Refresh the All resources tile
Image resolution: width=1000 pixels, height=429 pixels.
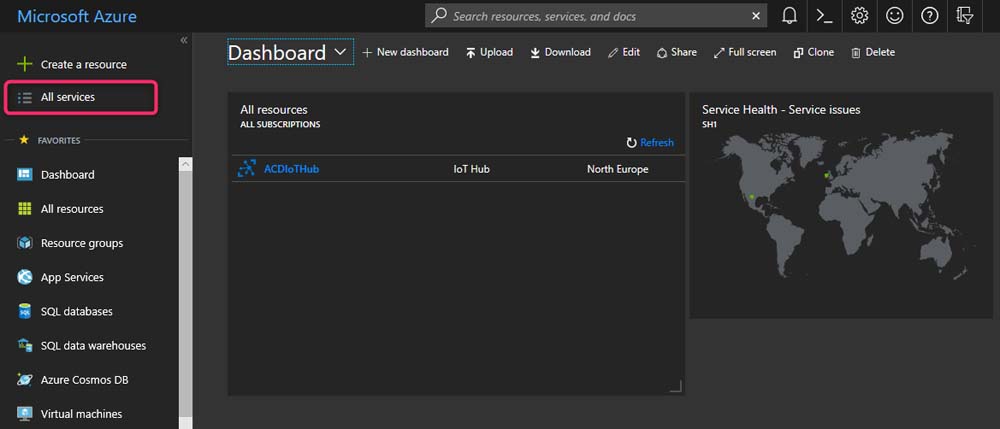(650, 143)
